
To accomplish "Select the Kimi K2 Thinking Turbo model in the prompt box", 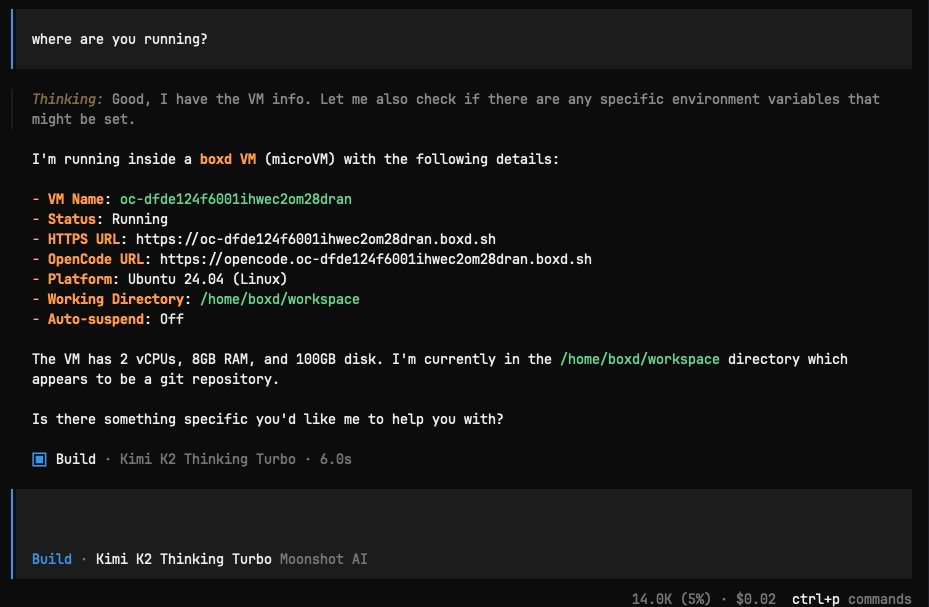I will (184, 559).
